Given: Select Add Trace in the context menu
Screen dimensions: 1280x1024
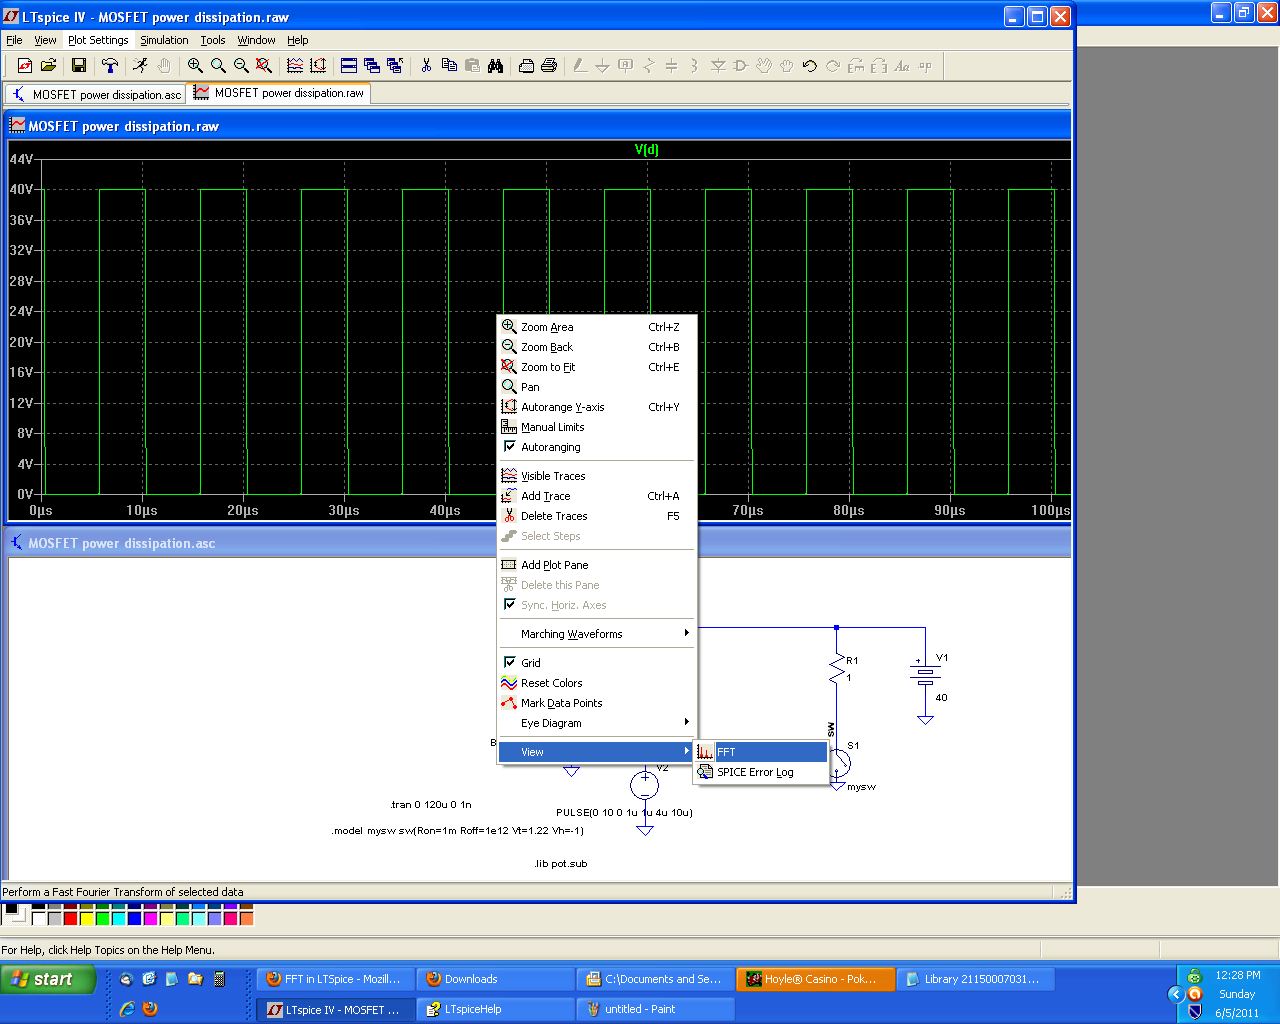Looking at the screenshot, I should [x=596, y=496].
